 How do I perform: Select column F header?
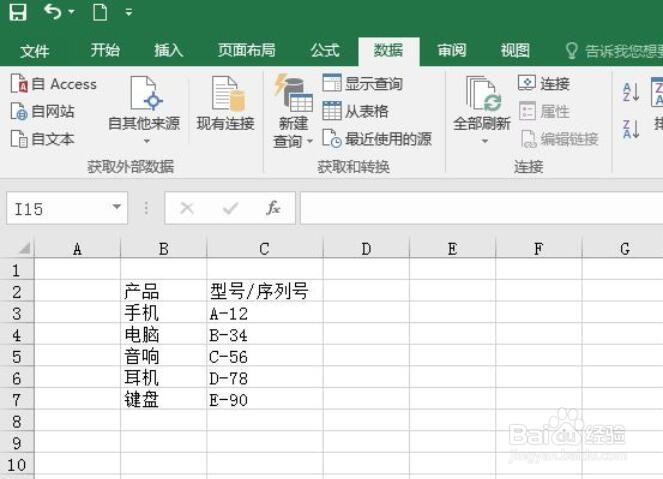(539, 249)
